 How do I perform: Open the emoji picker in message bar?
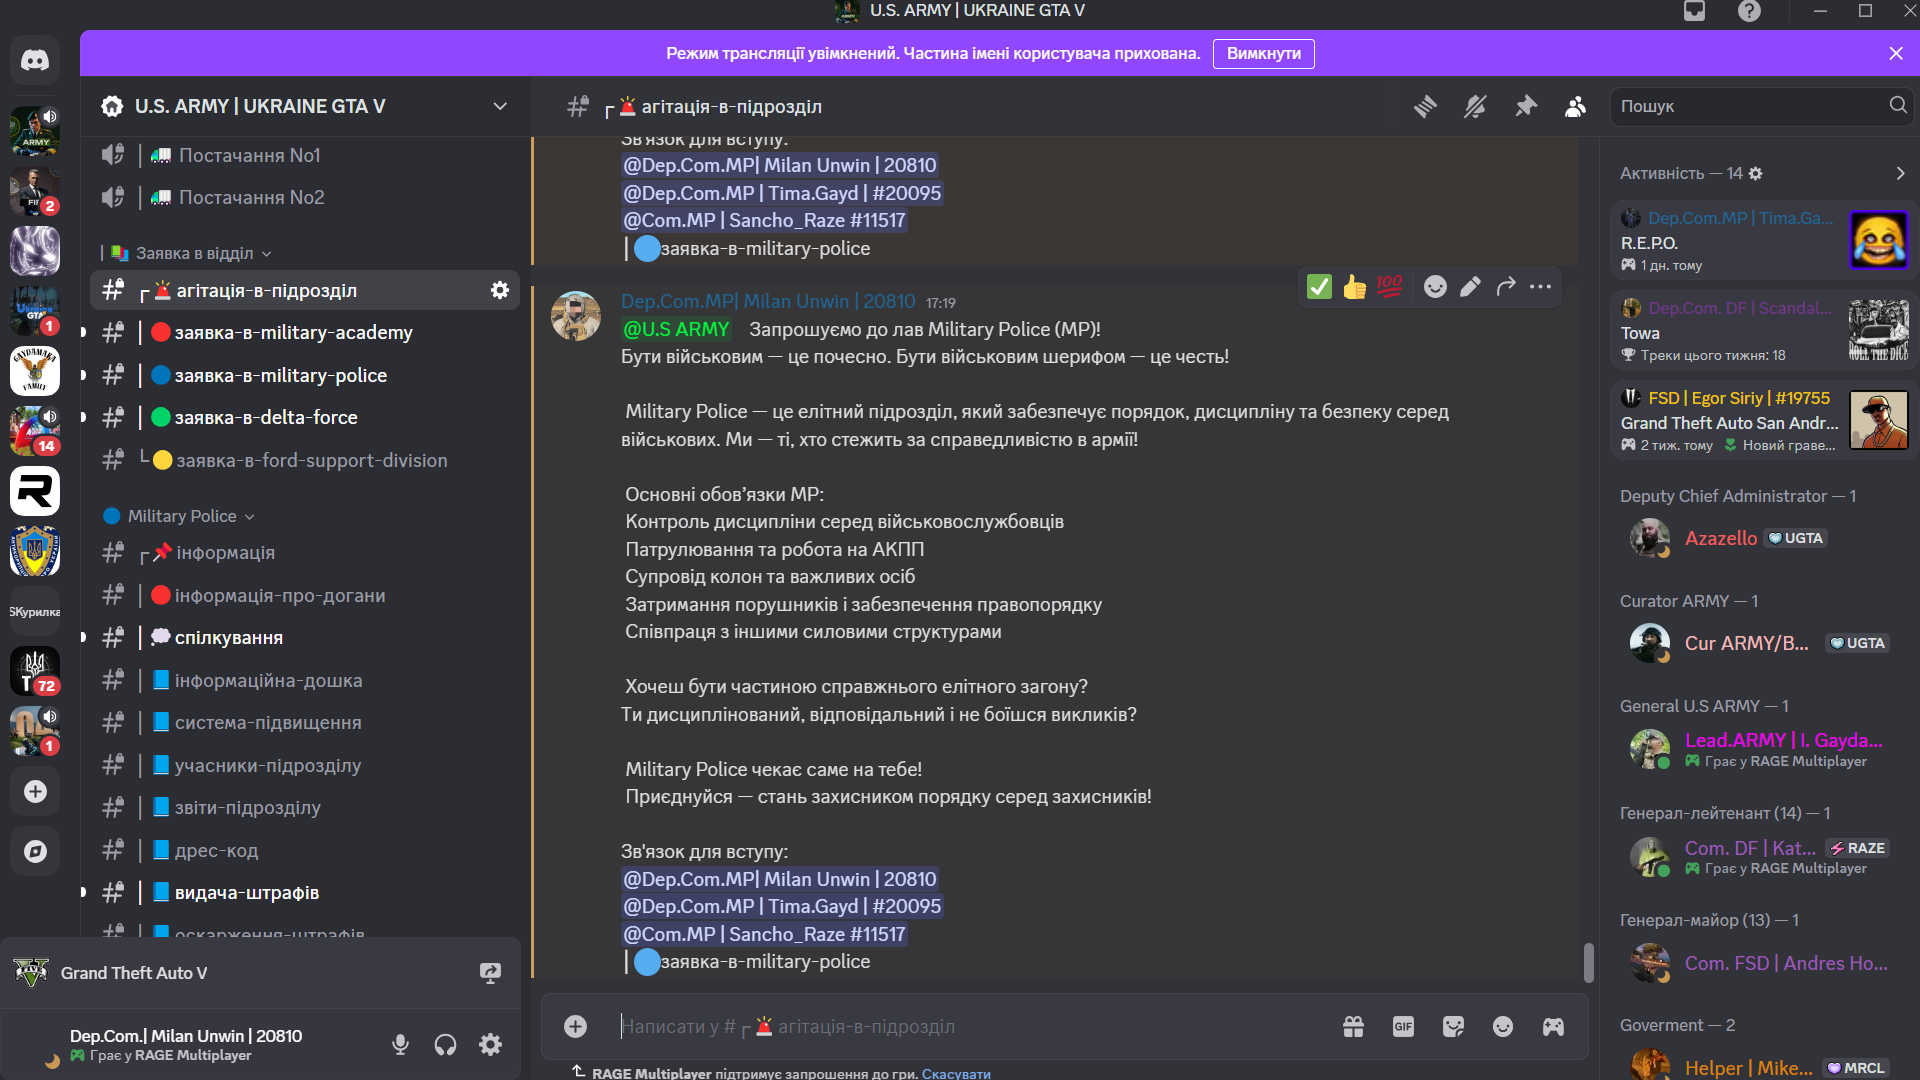(1503, 1026)
